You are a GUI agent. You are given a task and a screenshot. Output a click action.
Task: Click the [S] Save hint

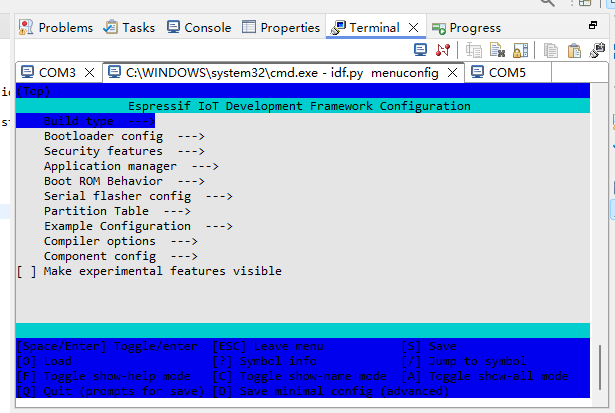point(429,346)
